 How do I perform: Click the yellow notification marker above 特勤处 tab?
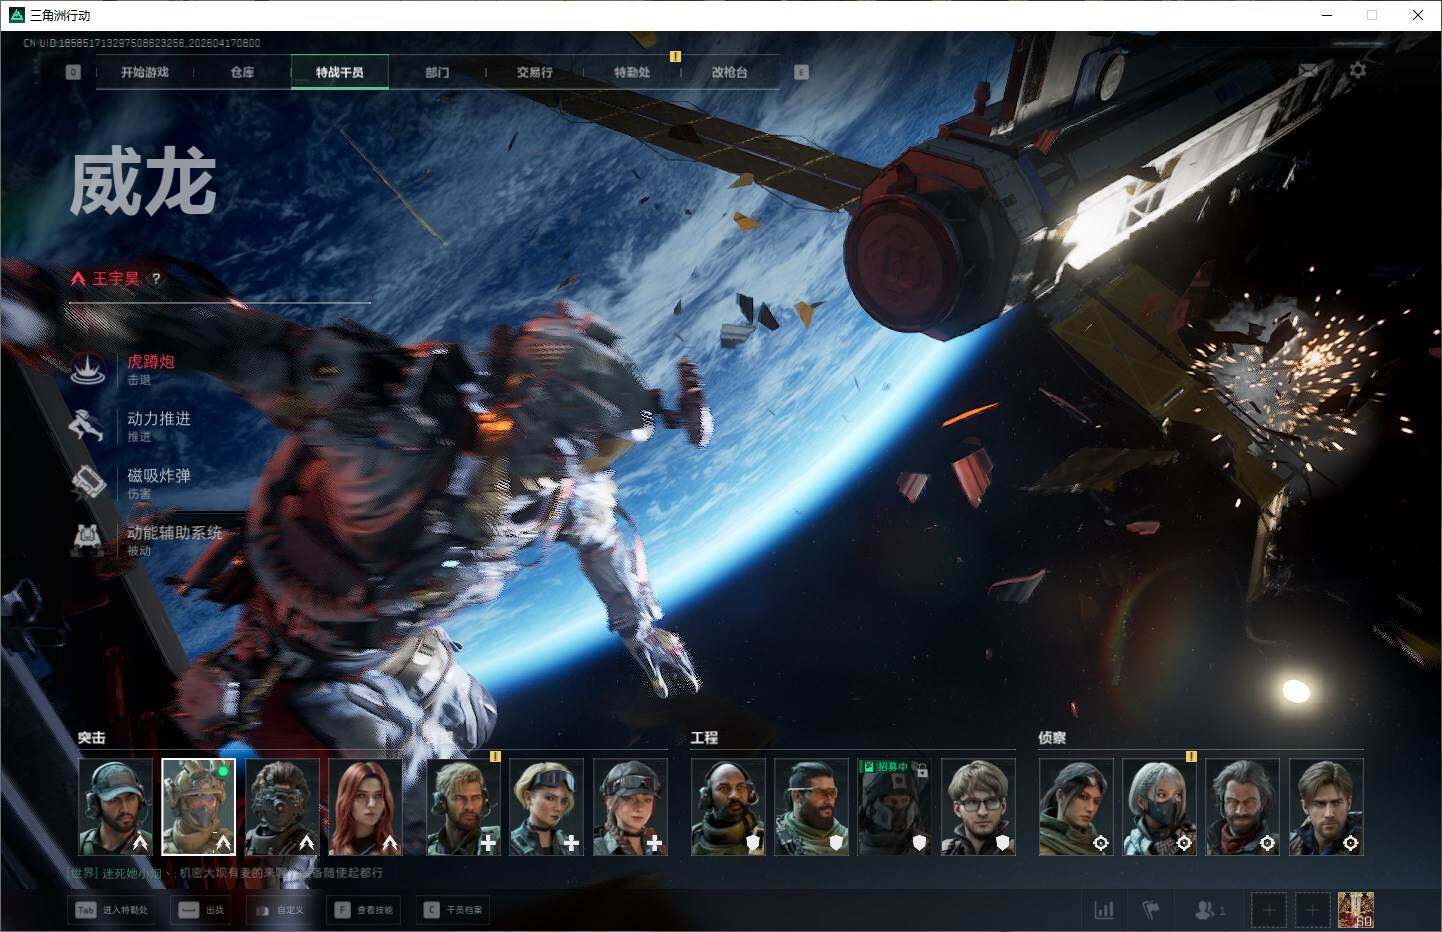[x=675, y=57]
